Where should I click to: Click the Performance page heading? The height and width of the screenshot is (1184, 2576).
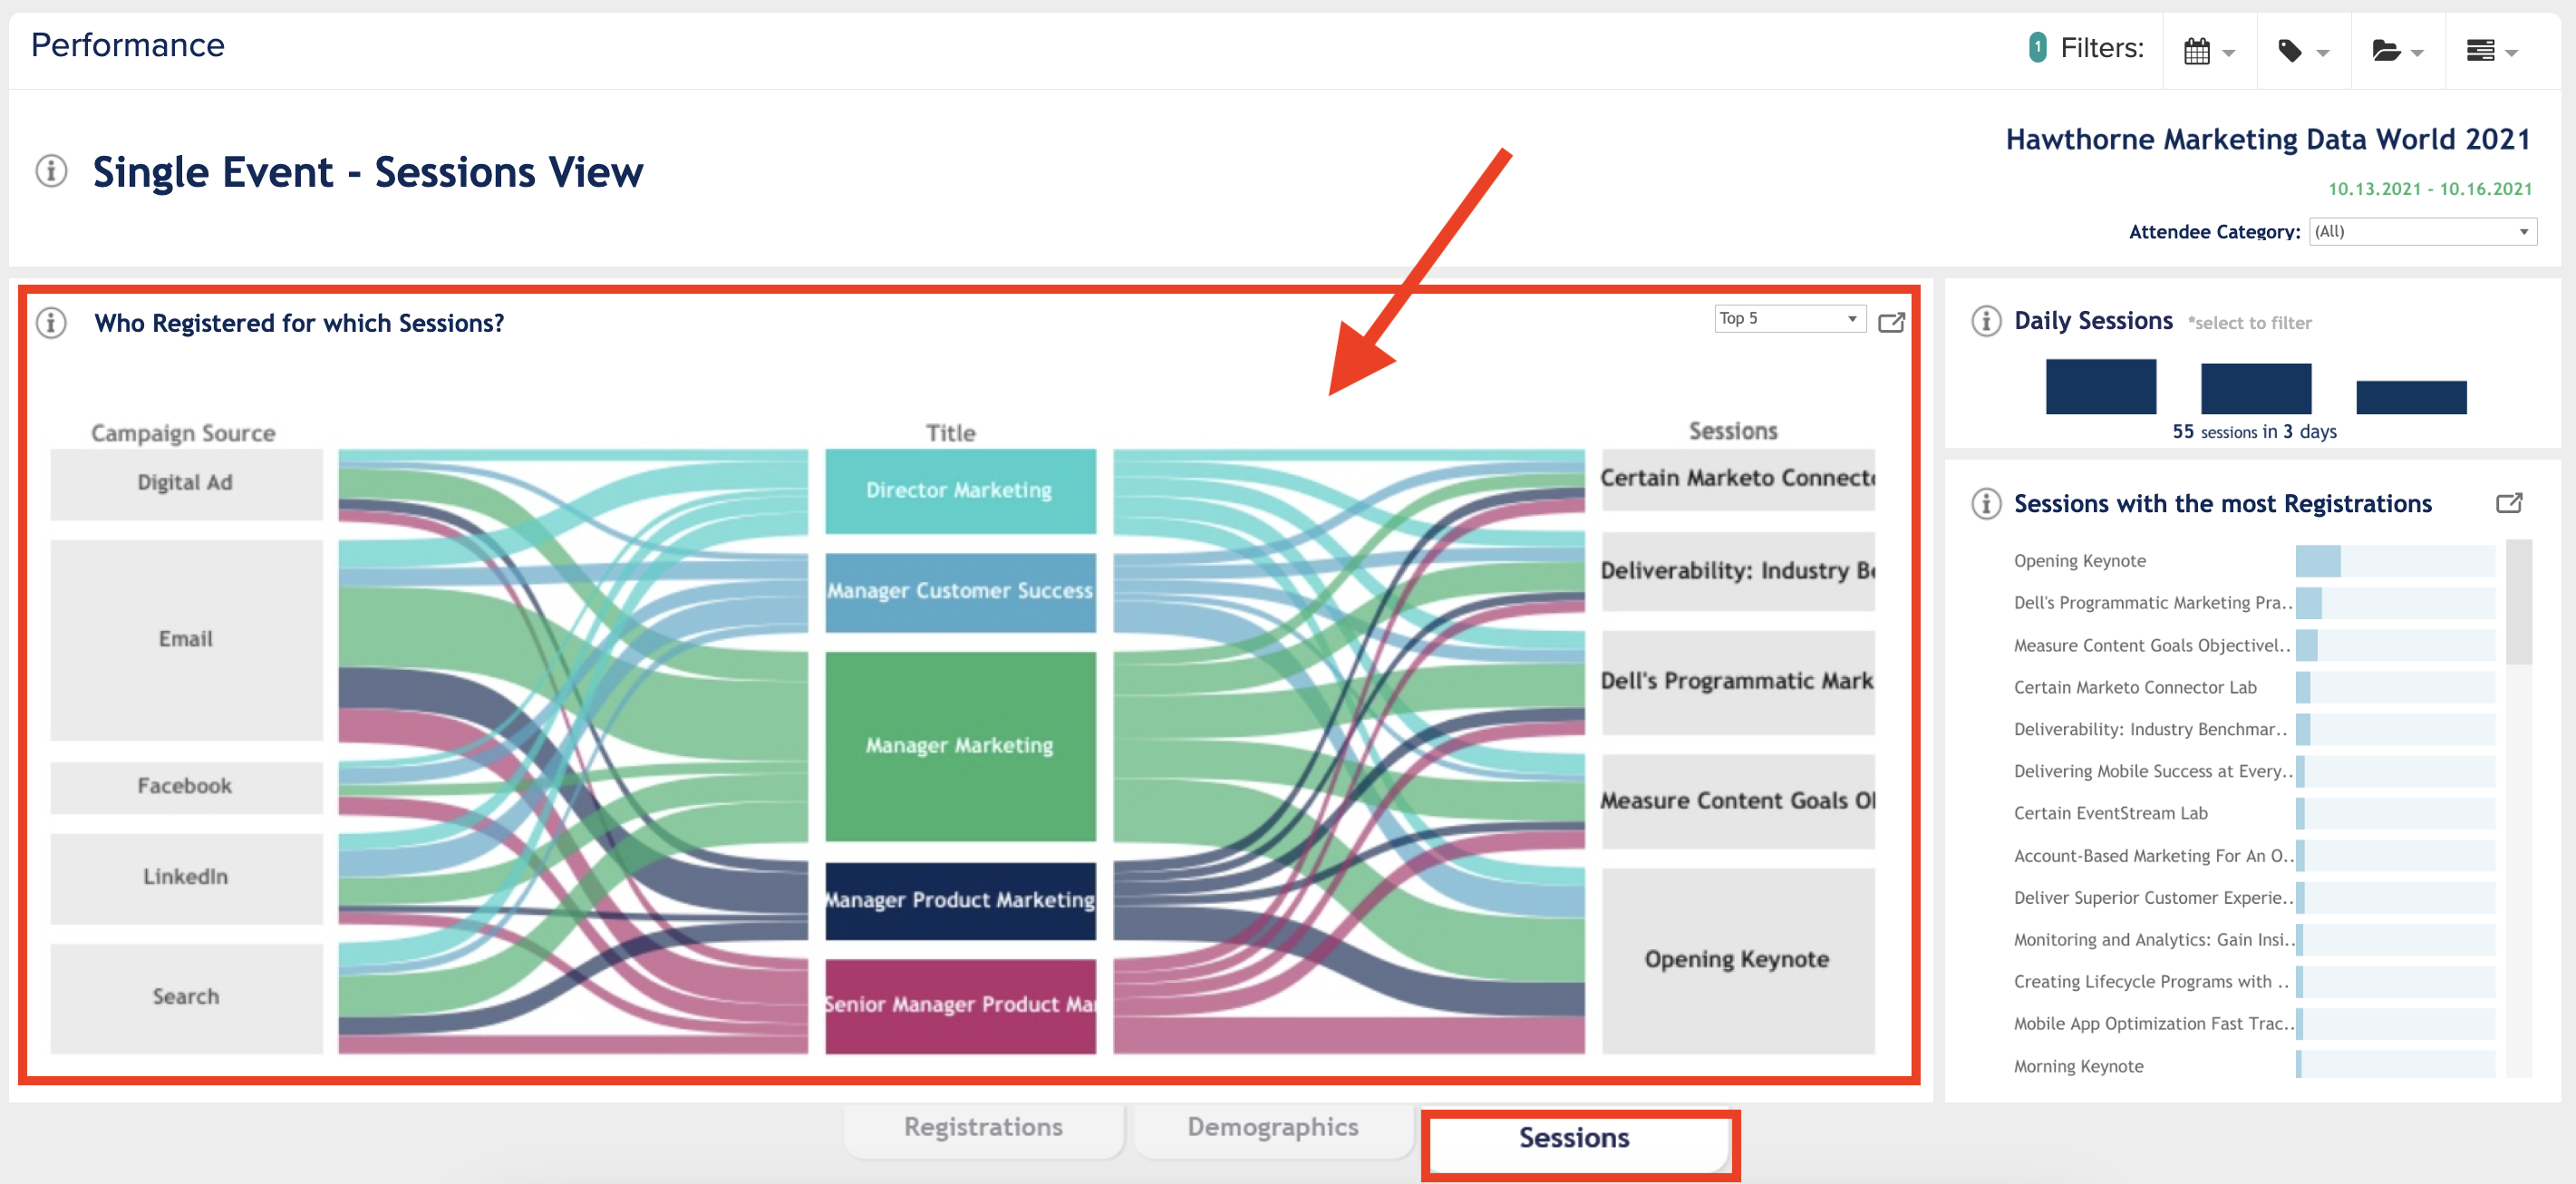click(128, 45)
